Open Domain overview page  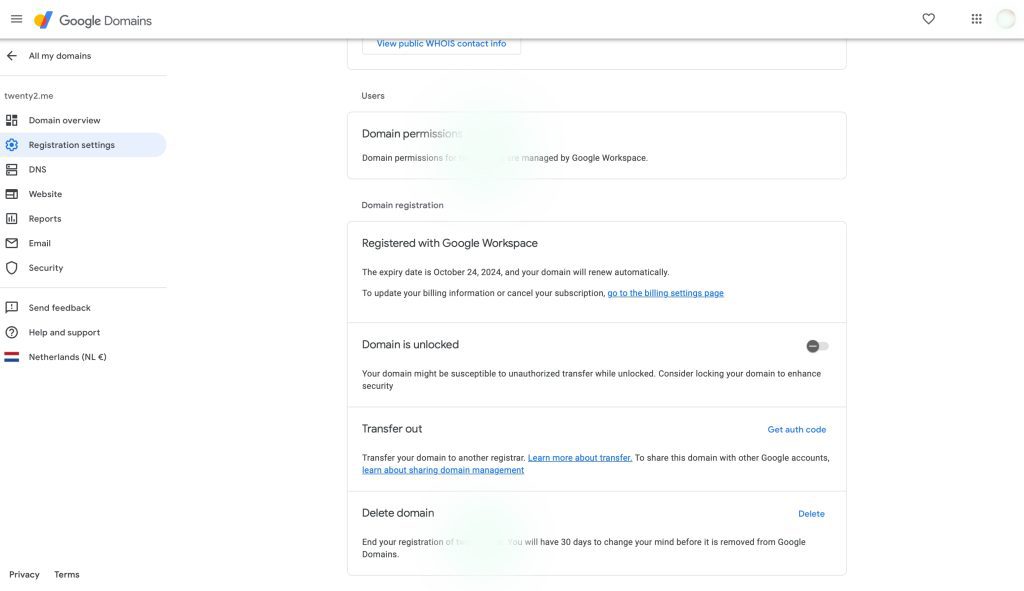click(64, 120)
